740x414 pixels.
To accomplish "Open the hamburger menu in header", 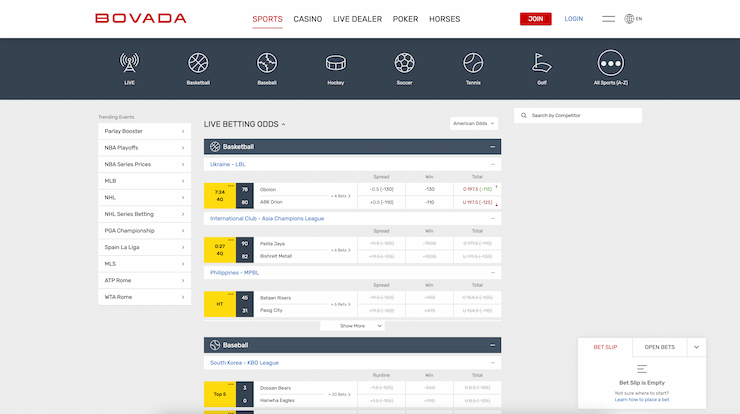I will pos(608,19).
